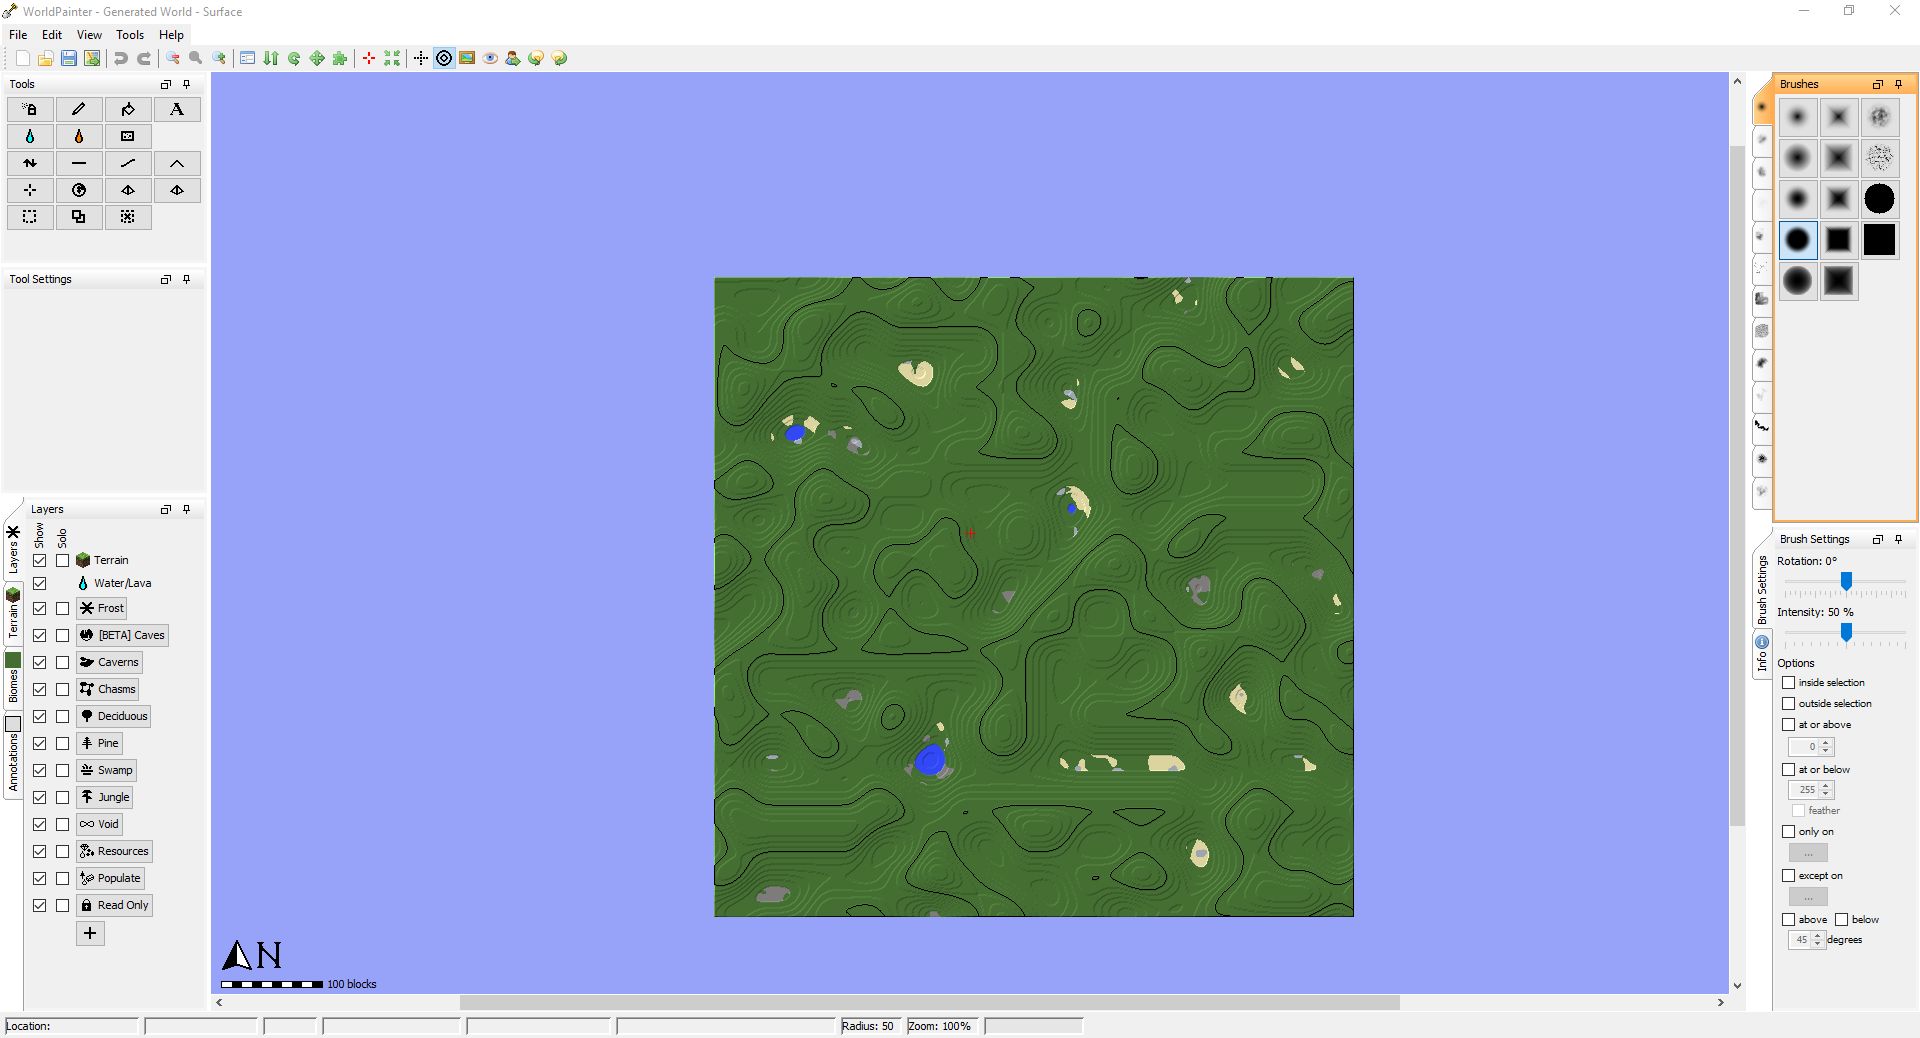Hide the Frost layer via its Show checkbox
Viewport: 1920px width, 1038px height.
(x=41, y=607)
